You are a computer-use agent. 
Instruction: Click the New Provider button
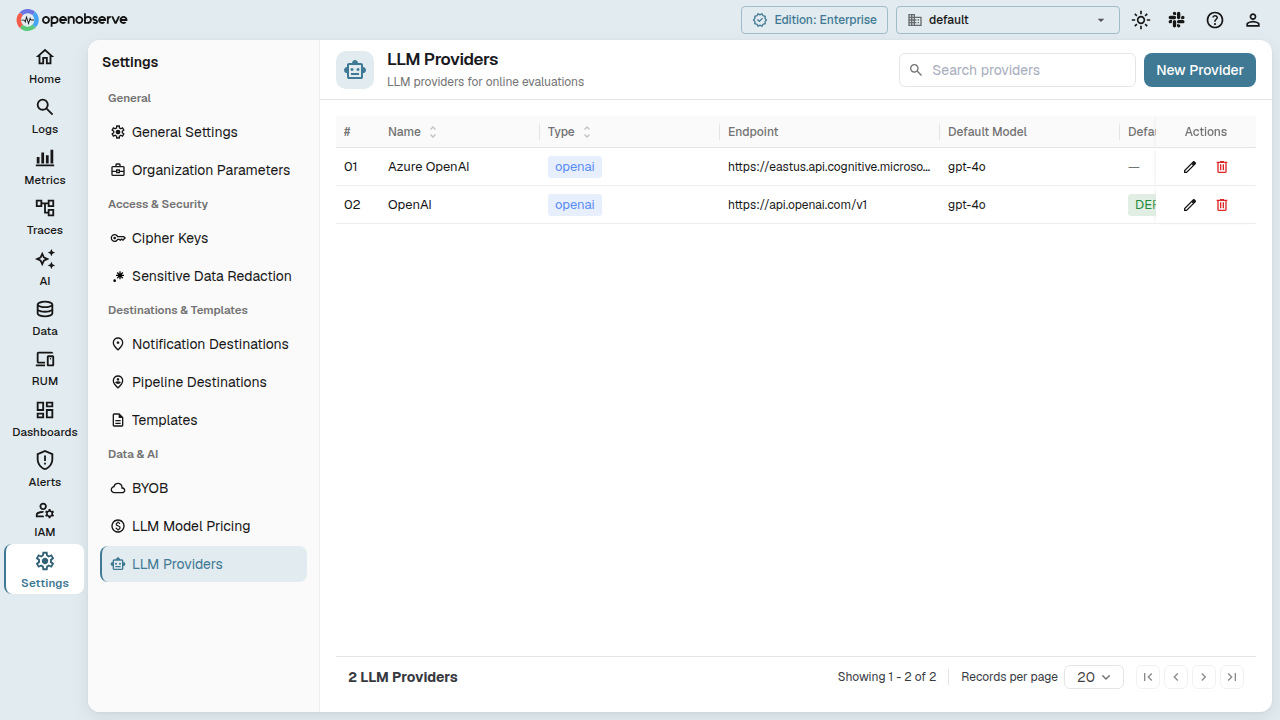[x=1200, y=70]
